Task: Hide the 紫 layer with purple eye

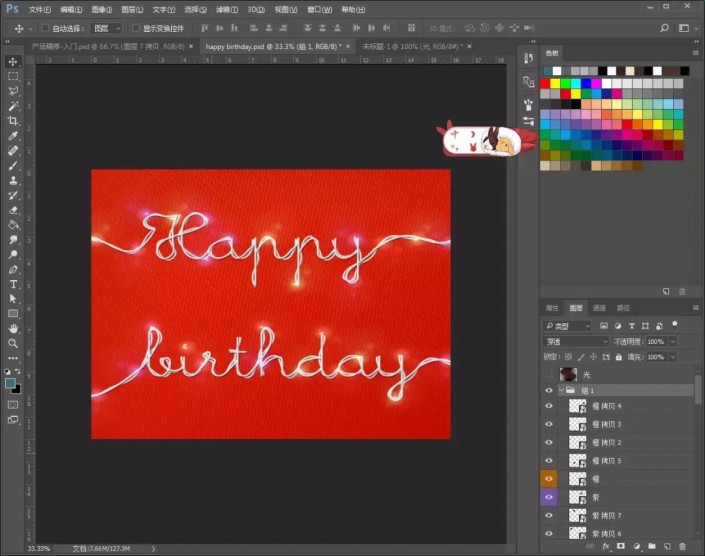Action: click(549, 497)
